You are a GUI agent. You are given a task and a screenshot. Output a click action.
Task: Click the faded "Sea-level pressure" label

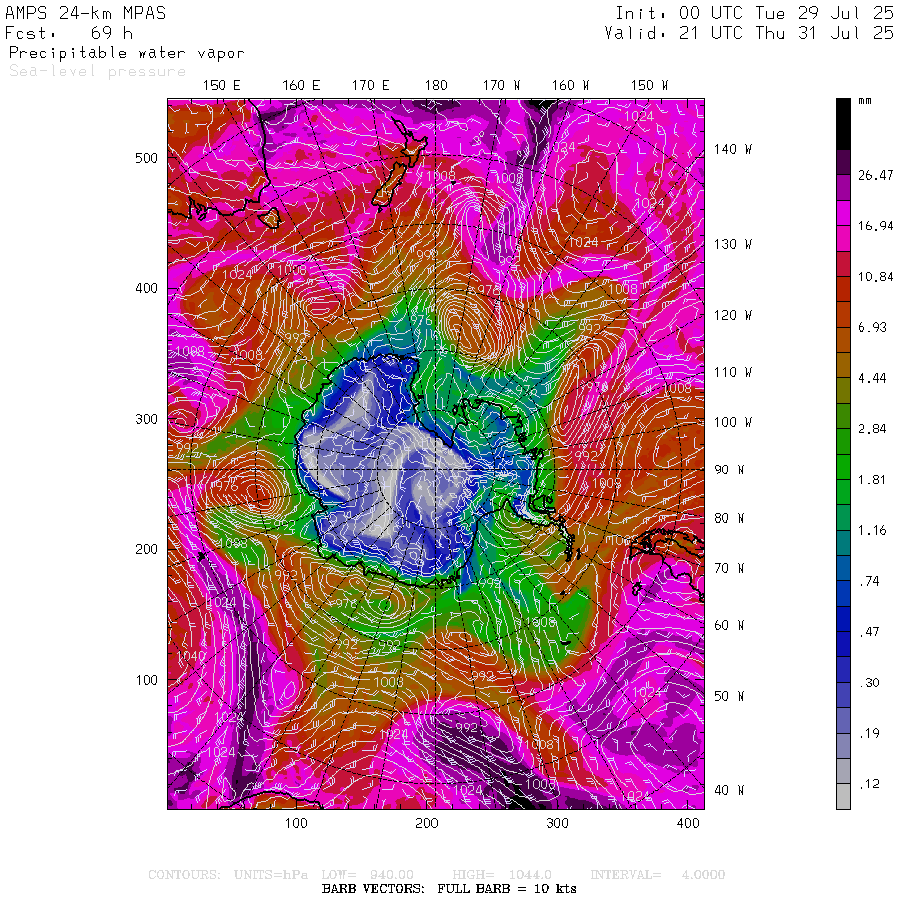[x=98, y=71]
